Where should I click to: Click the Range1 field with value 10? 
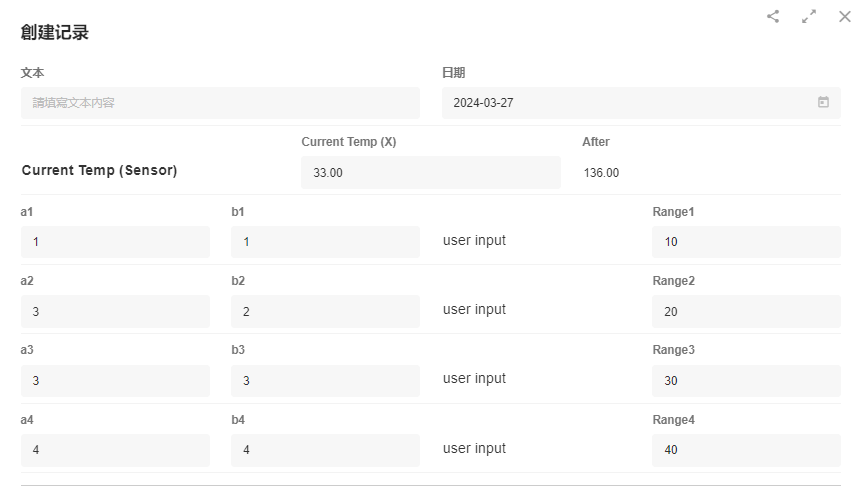click(x=746, y=242)
